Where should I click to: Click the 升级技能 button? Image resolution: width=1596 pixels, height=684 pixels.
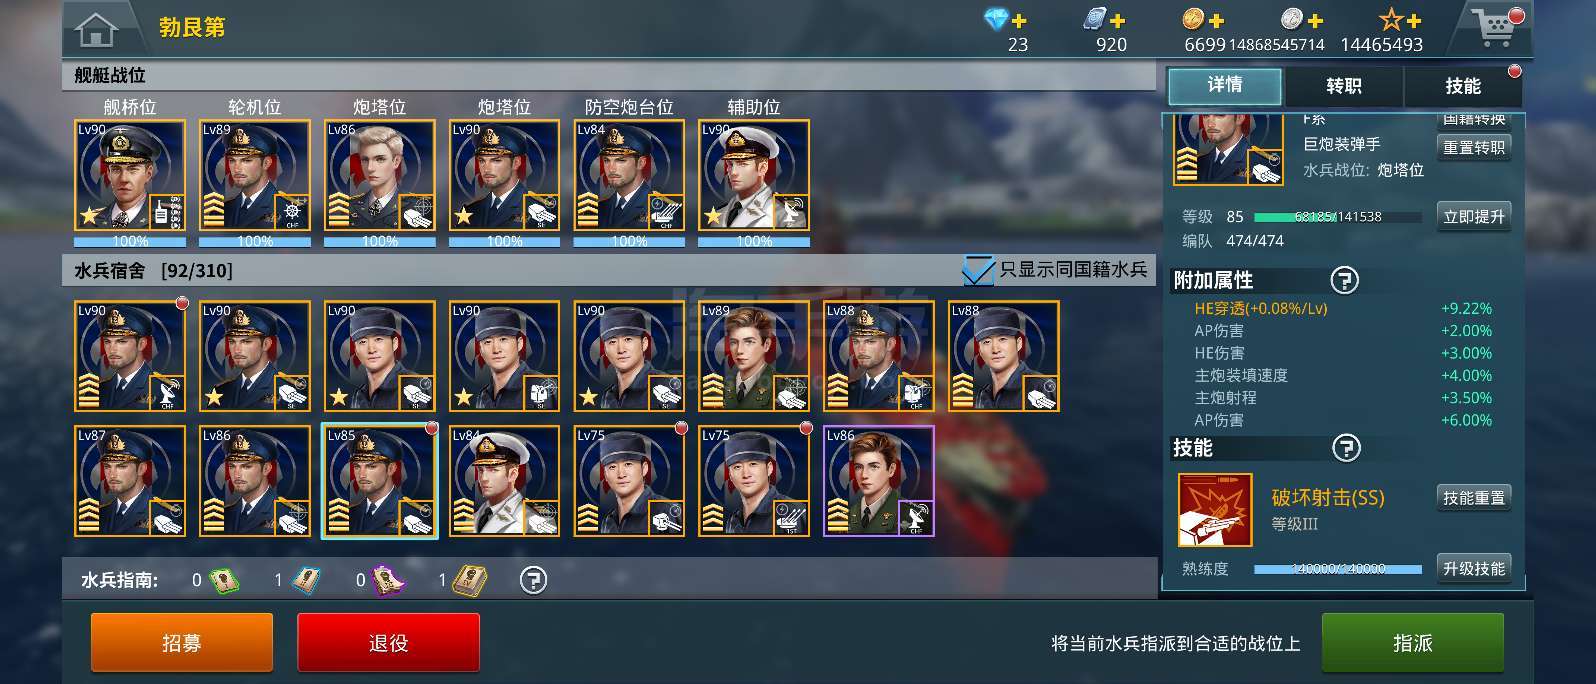point(1473,568)
